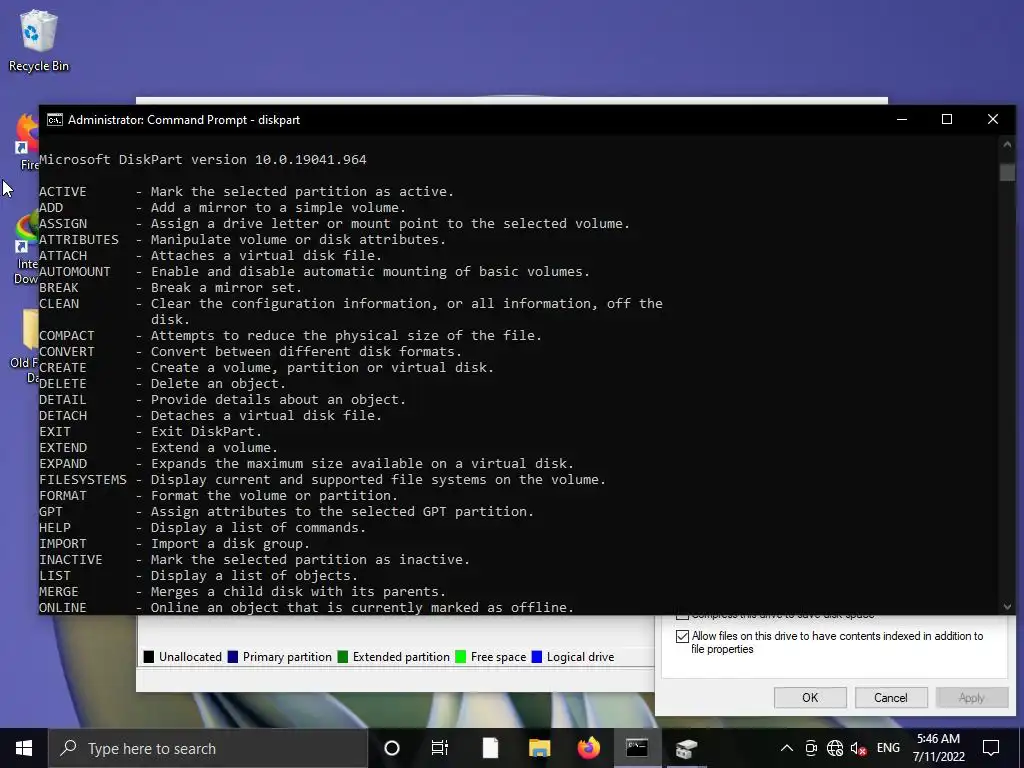This screenshot has height=768, width=1024.
Task: Click the bright green Free space swatch
Action: 460,656
